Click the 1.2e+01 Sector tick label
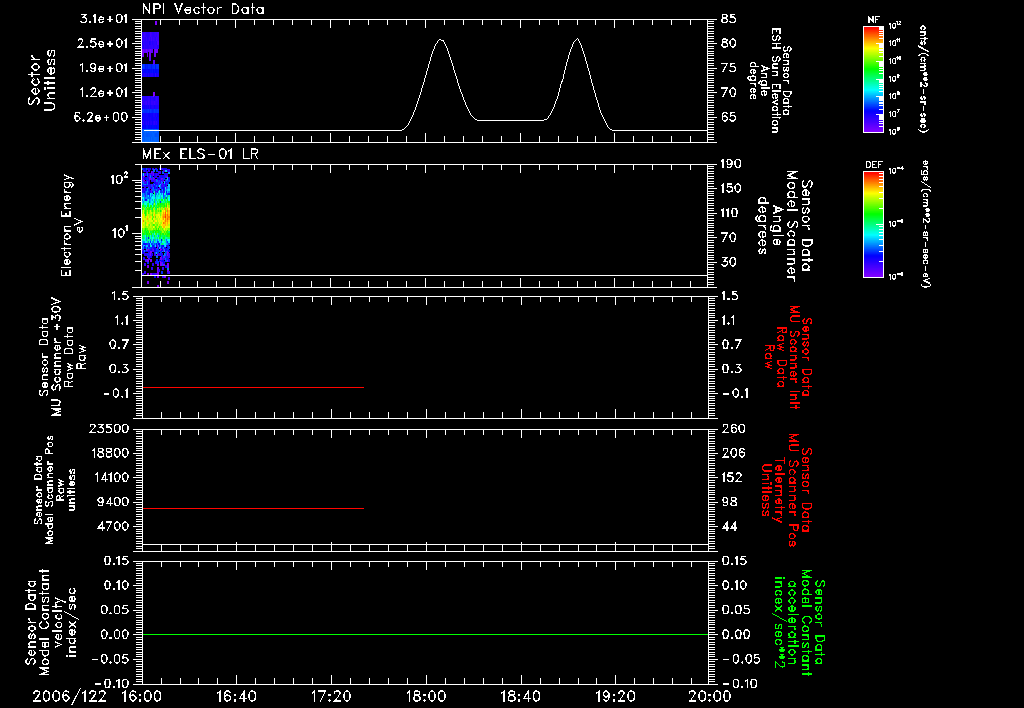This screenshot has width=1024, height=708. [x=103, y=93]
